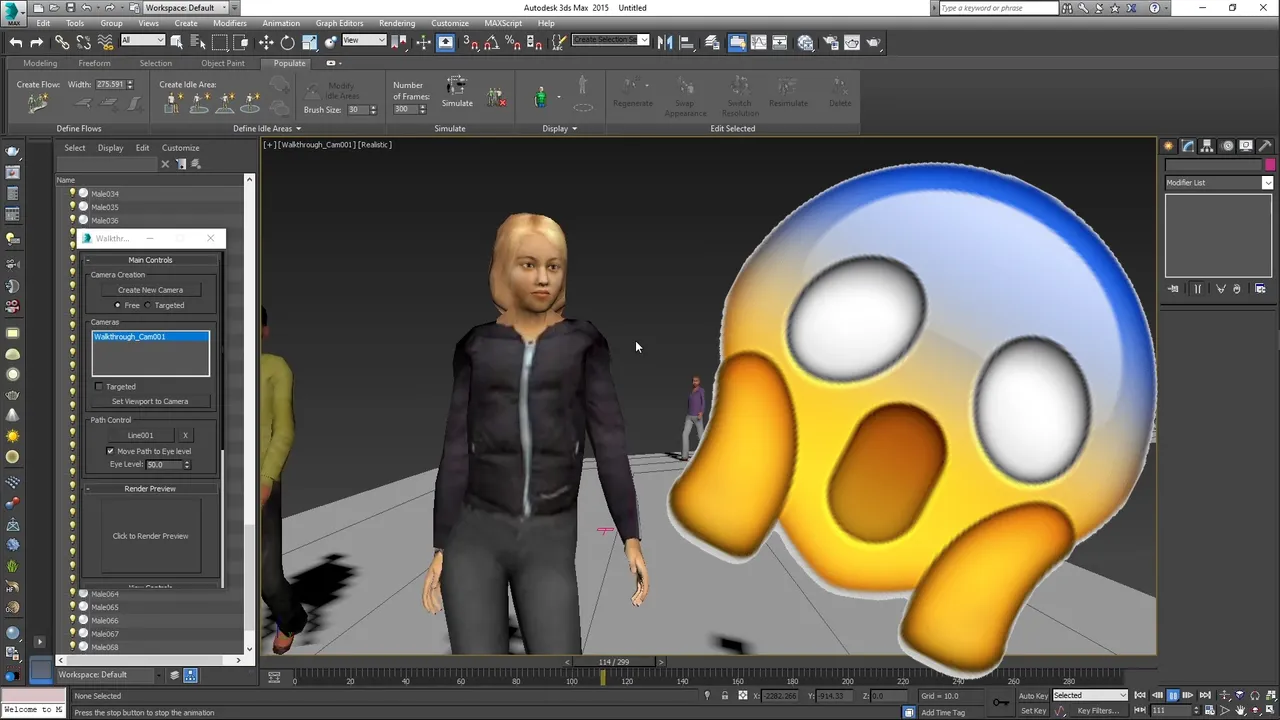Screen dimensions: 1280x720
Task: Click the Key Filters button
Action: click(x=1098, y=711)
